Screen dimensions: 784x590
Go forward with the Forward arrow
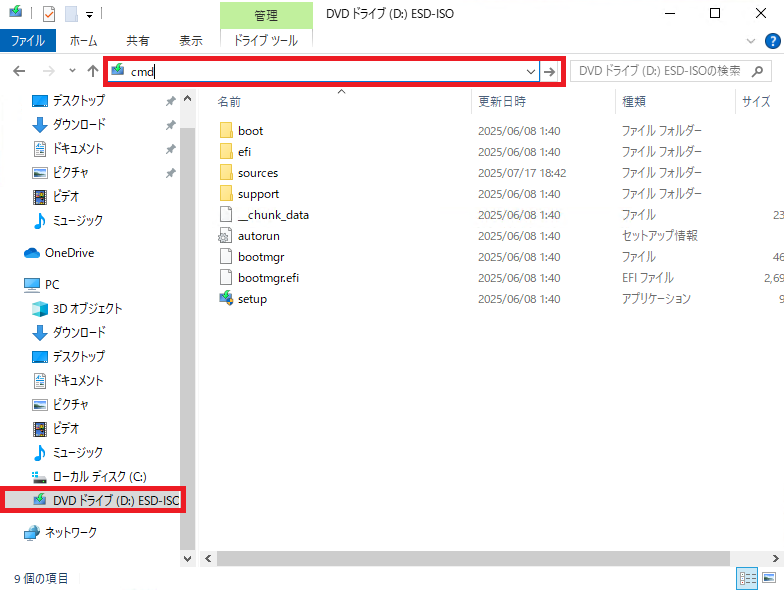(x=48, y=71)
